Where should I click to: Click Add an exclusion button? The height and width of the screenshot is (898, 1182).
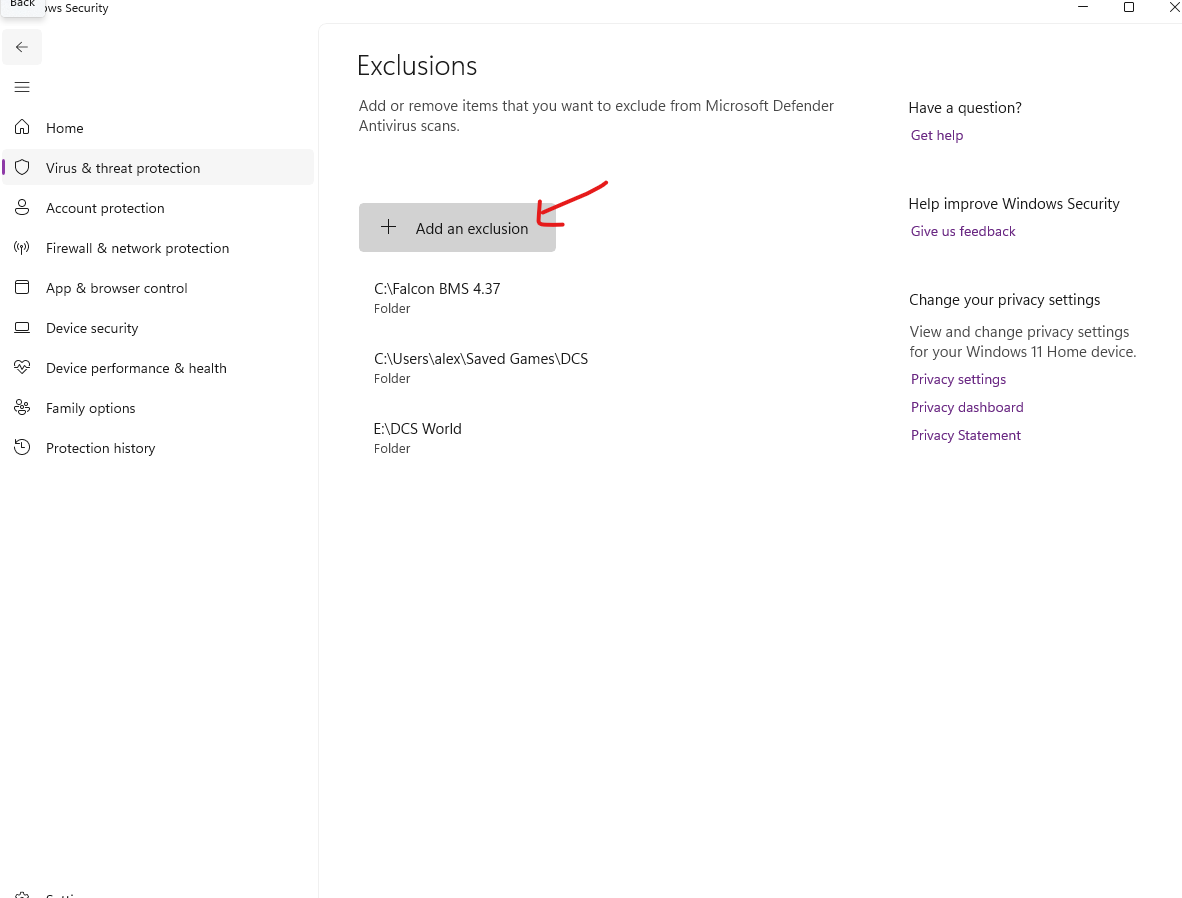[457, 228]
